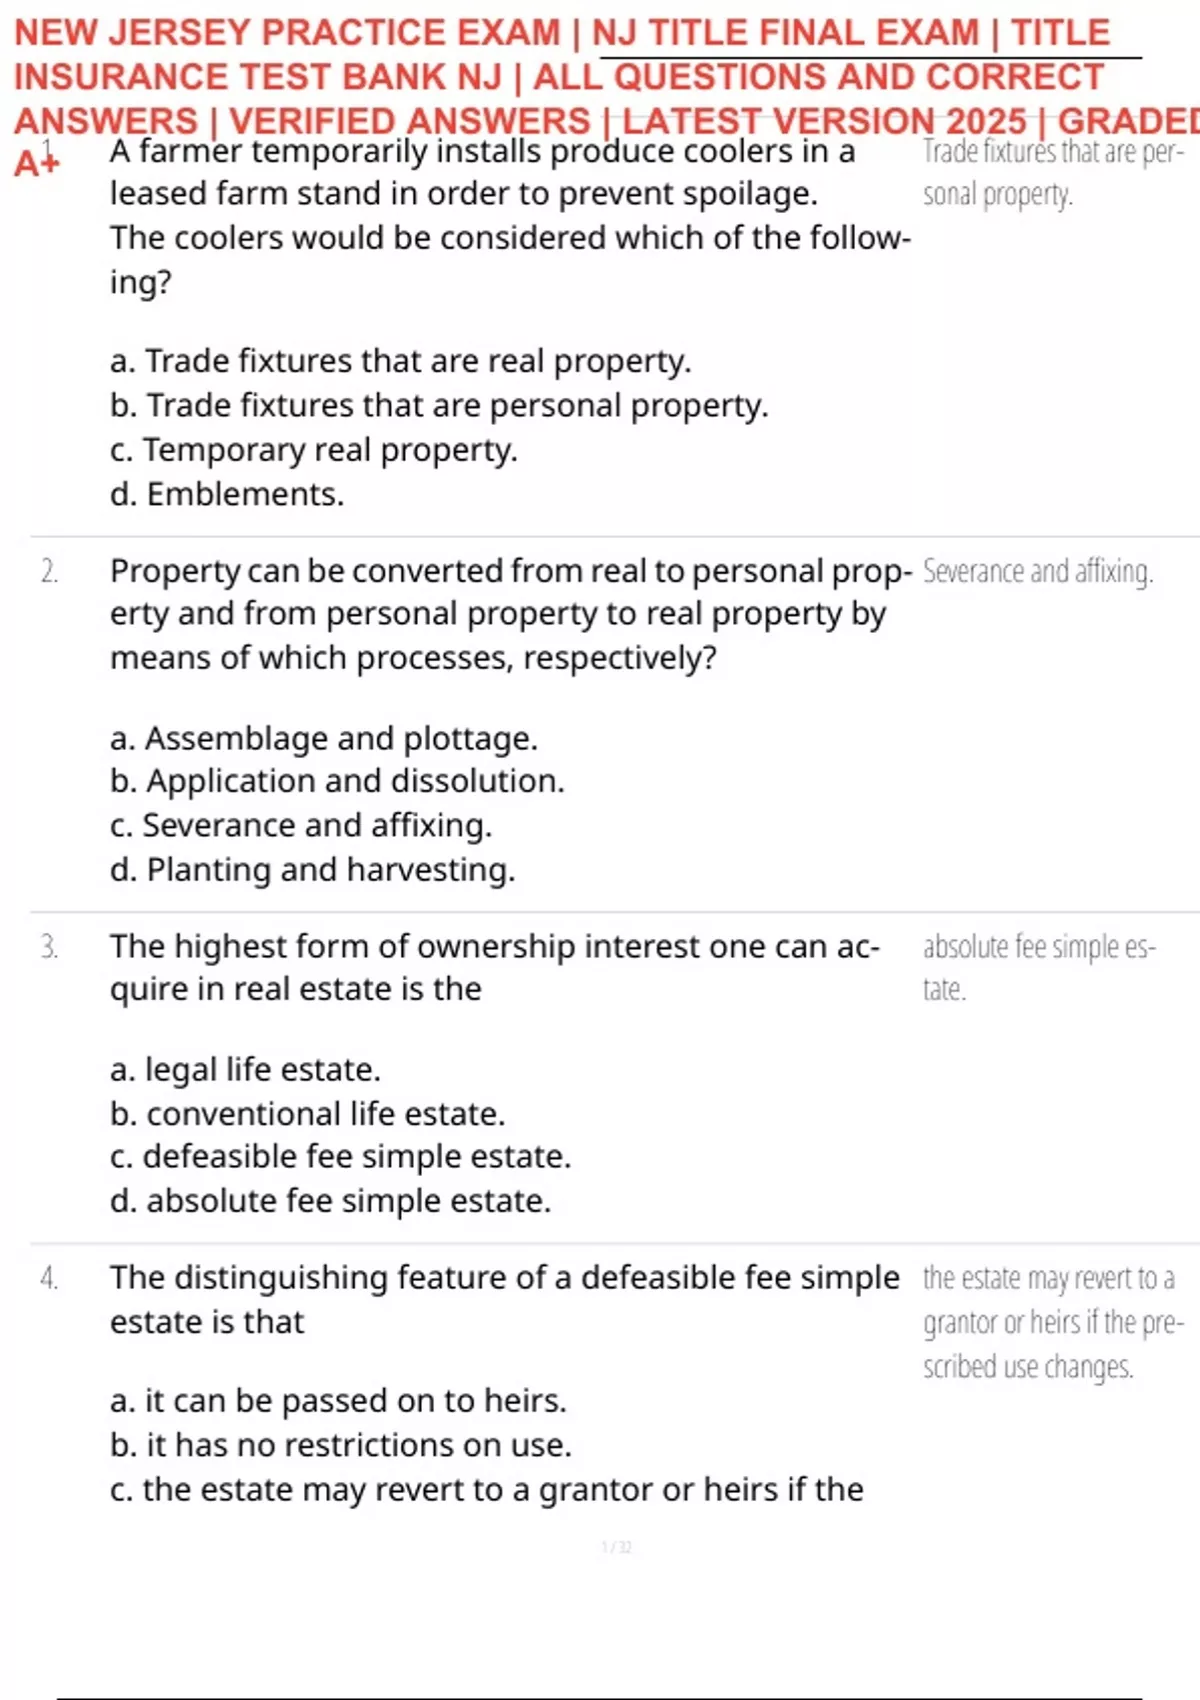Click the gray 'Severance and affixing.' answer key text
Screen dimensions: 1200x1700
coord(1037,571)
